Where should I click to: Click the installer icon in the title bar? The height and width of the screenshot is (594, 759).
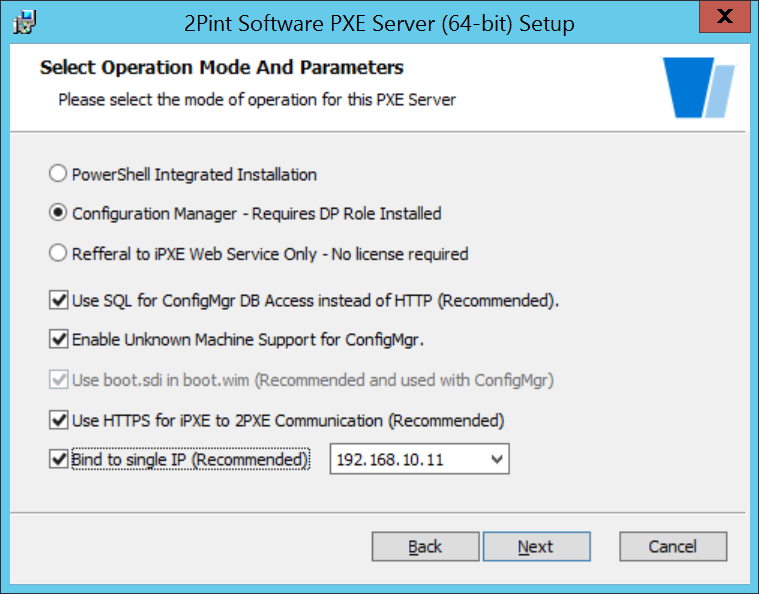click(24, 23)
